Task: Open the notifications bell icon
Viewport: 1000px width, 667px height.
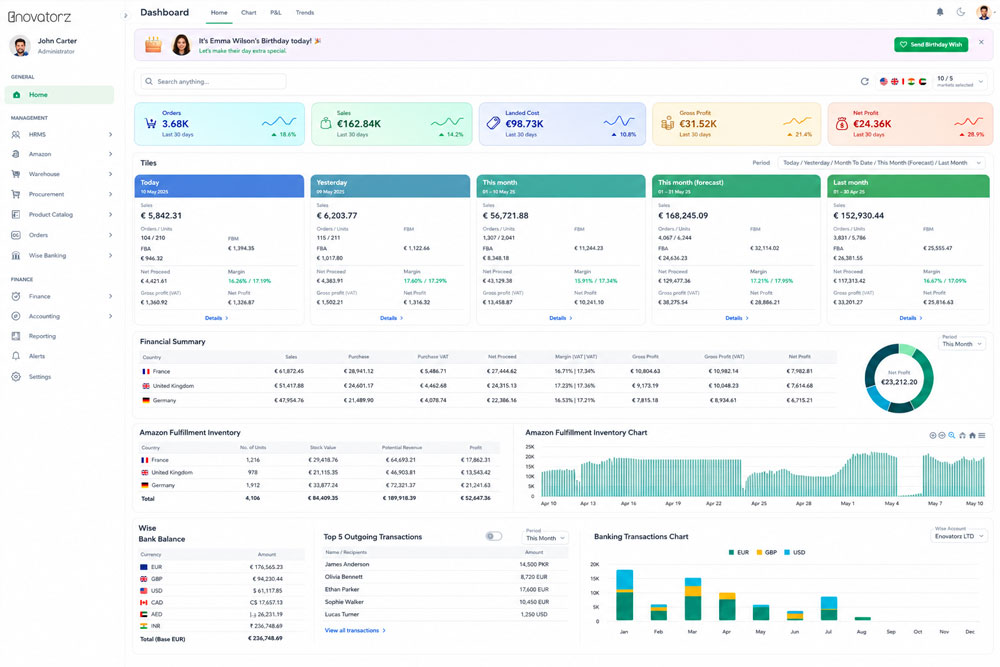Action: pos(939,12)
